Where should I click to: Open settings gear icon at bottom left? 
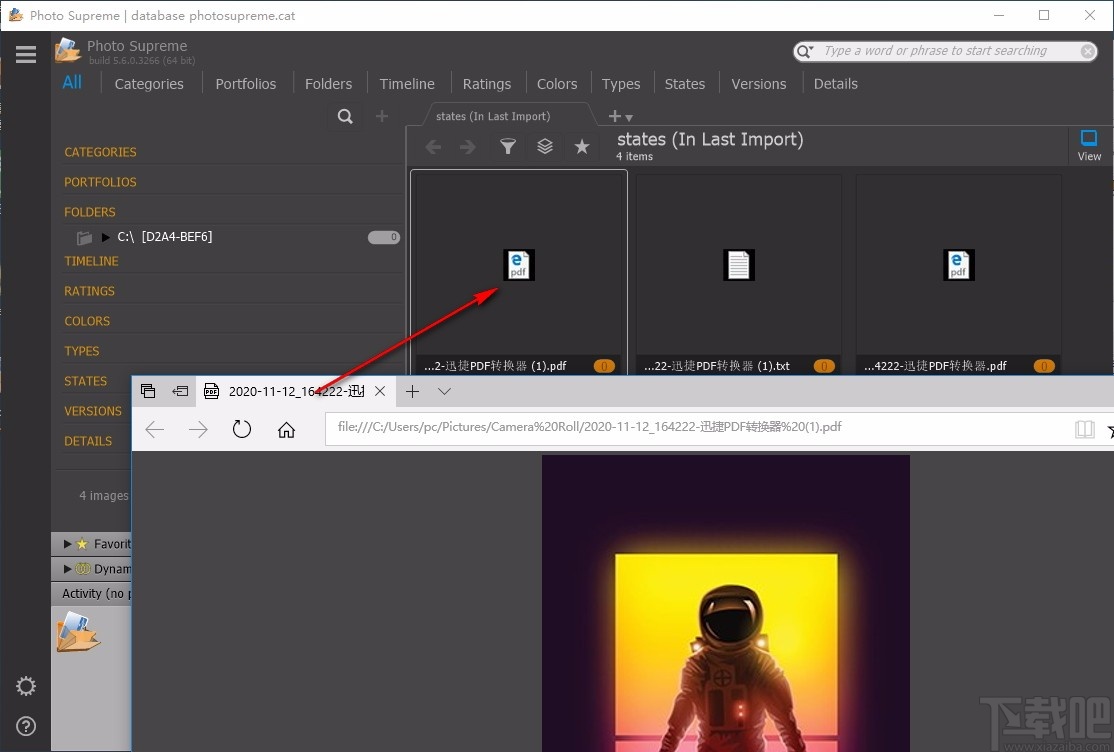[x=26, y=686]
